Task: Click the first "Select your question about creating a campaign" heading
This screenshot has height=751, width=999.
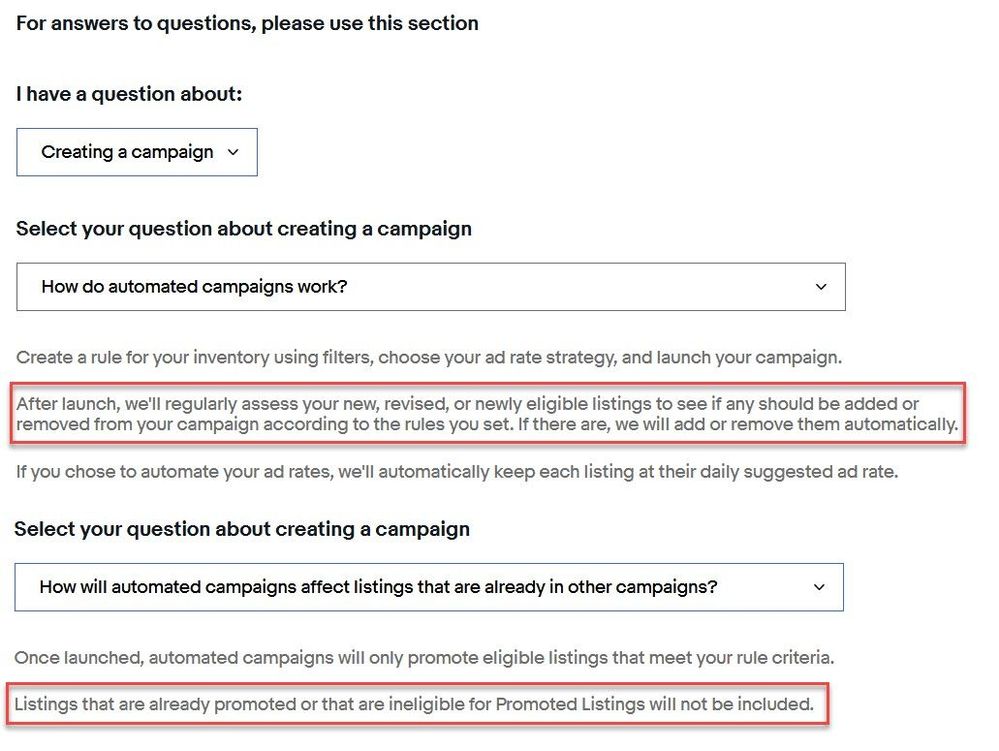Action: pyautogui.click(x=243, y=229)
